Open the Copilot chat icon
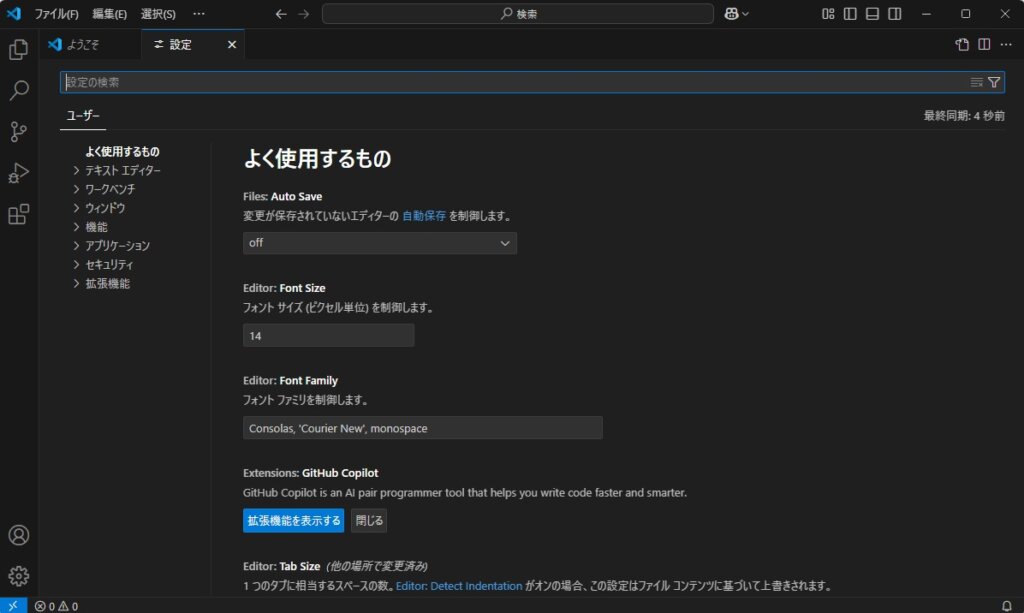Screen dimensions: 1024x613 (x=731, y=14)
